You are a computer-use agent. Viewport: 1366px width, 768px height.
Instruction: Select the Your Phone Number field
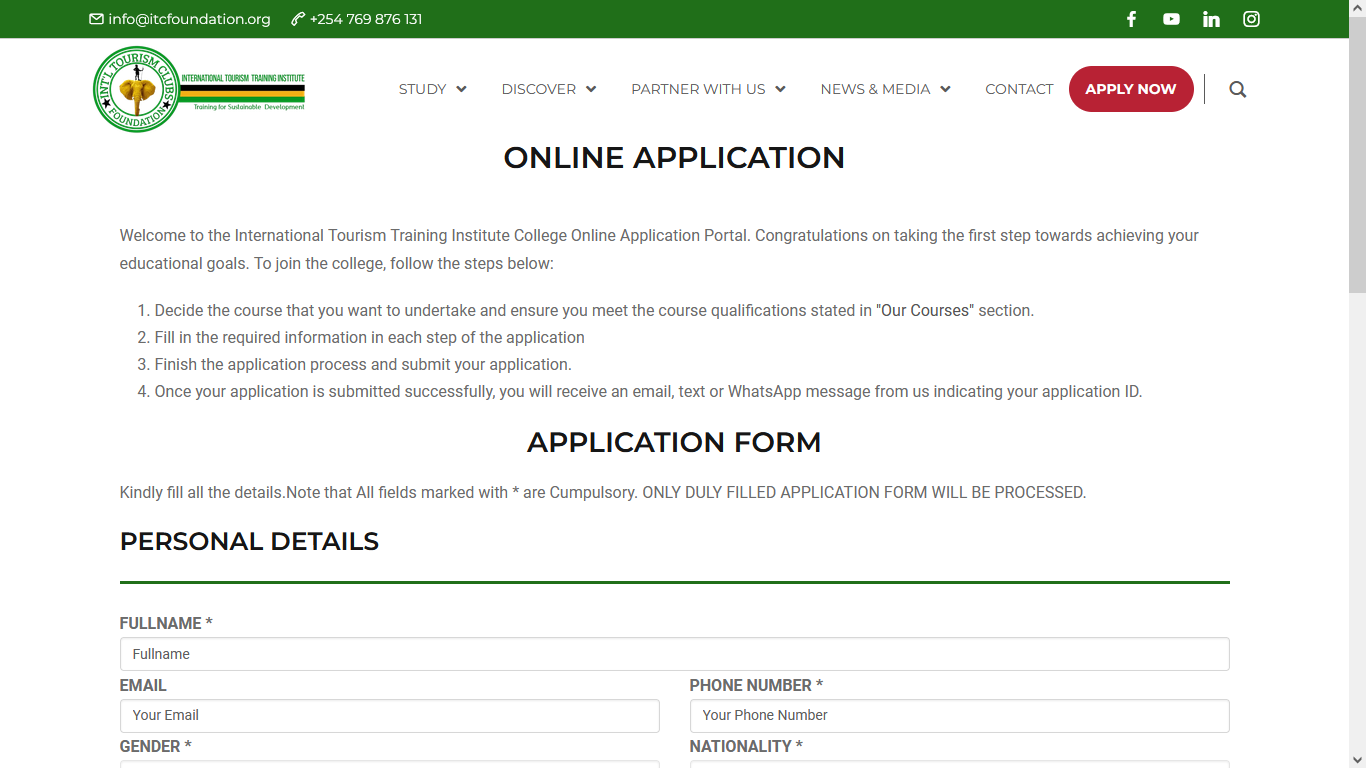(x=959, y=715)
